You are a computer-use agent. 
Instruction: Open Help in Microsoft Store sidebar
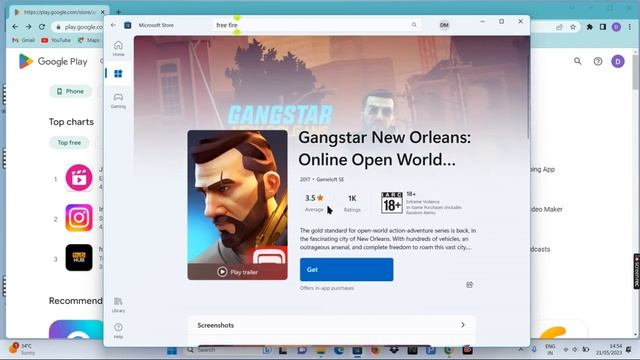tap(118, 331)
